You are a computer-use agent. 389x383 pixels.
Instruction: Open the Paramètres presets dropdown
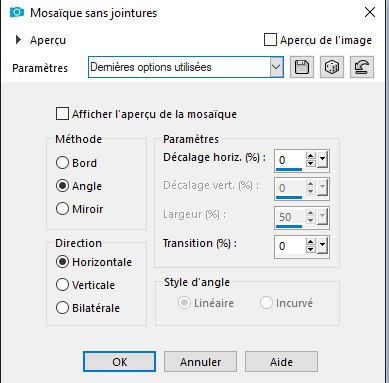186,67
